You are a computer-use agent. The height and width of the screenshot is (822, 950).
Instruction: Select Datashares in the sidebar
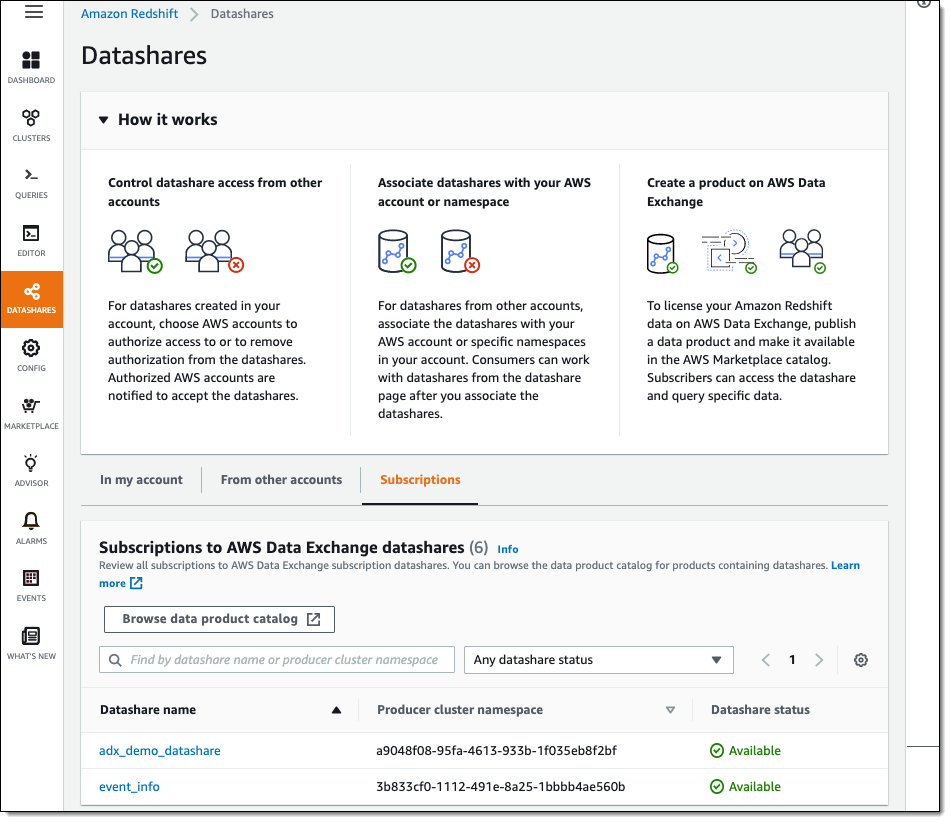click(32, 299)
